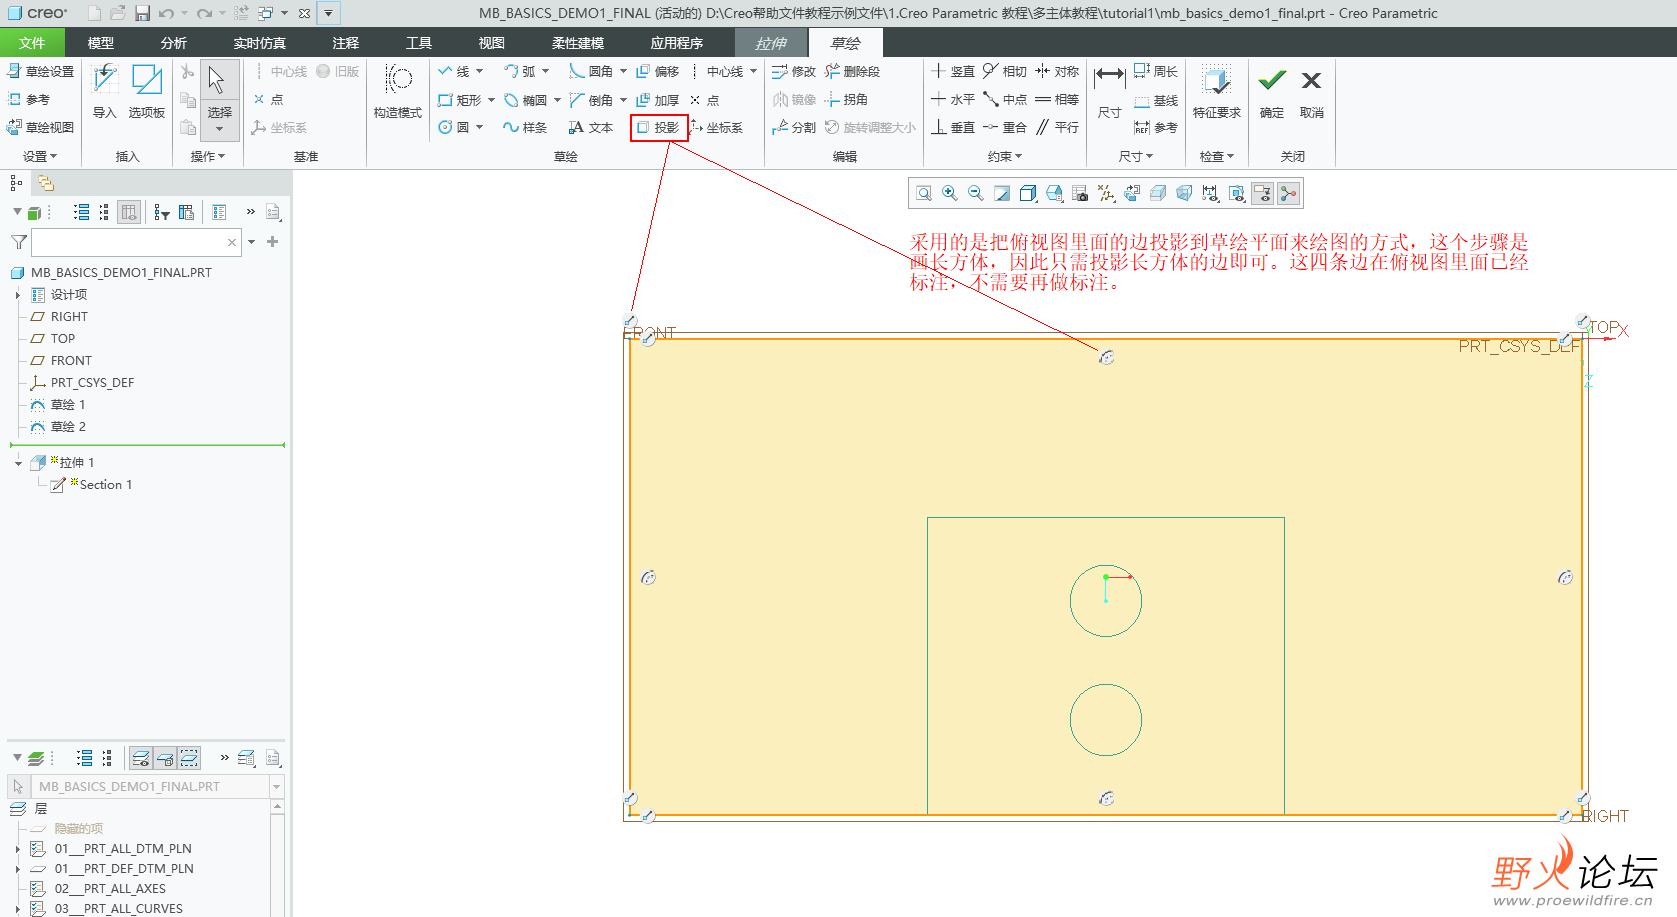
Task: Select the 02__PRT_ALL_AXES layer
Action: pyautogui.click(x=110, y=889)
